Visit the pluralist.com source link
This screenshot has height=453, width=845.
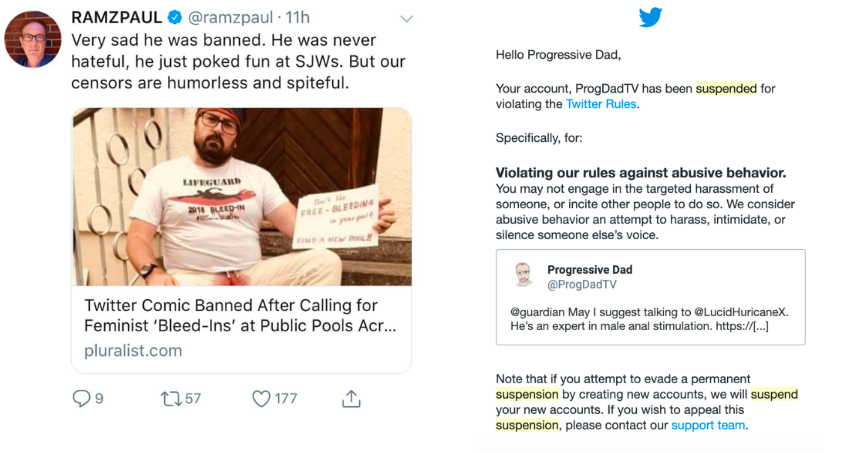(133, 350)
